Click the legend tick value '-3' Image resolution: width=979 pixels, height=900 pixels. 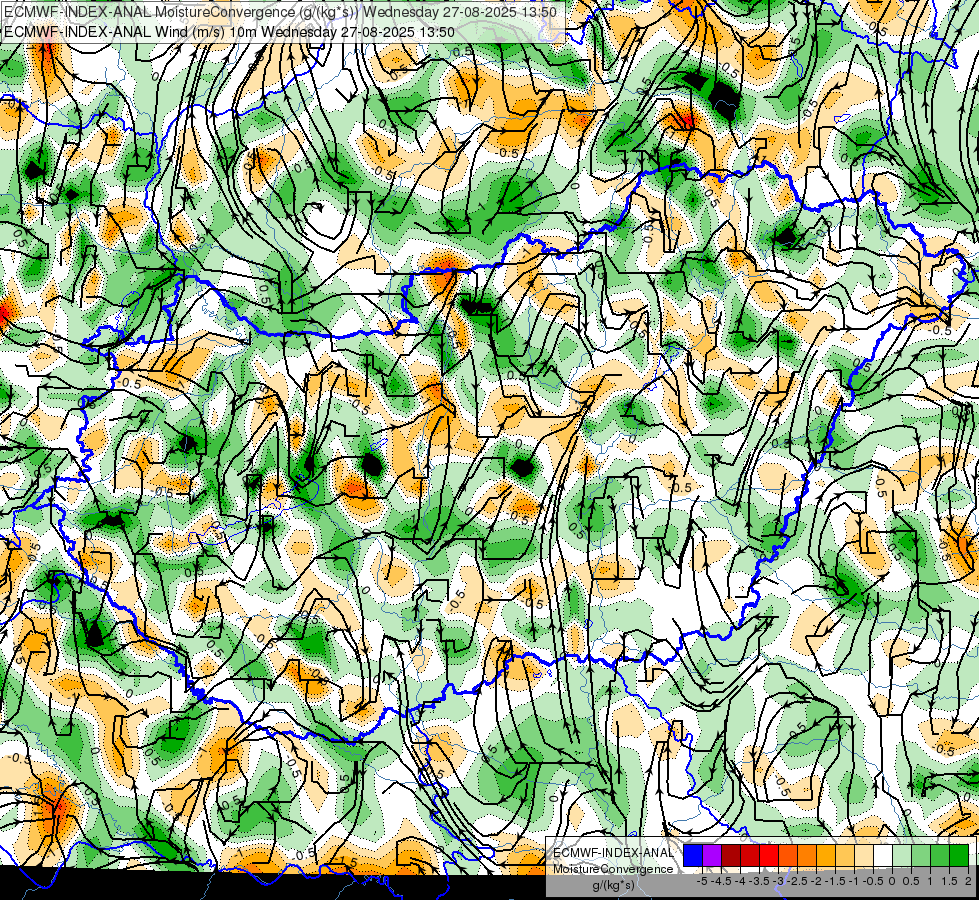778,881
